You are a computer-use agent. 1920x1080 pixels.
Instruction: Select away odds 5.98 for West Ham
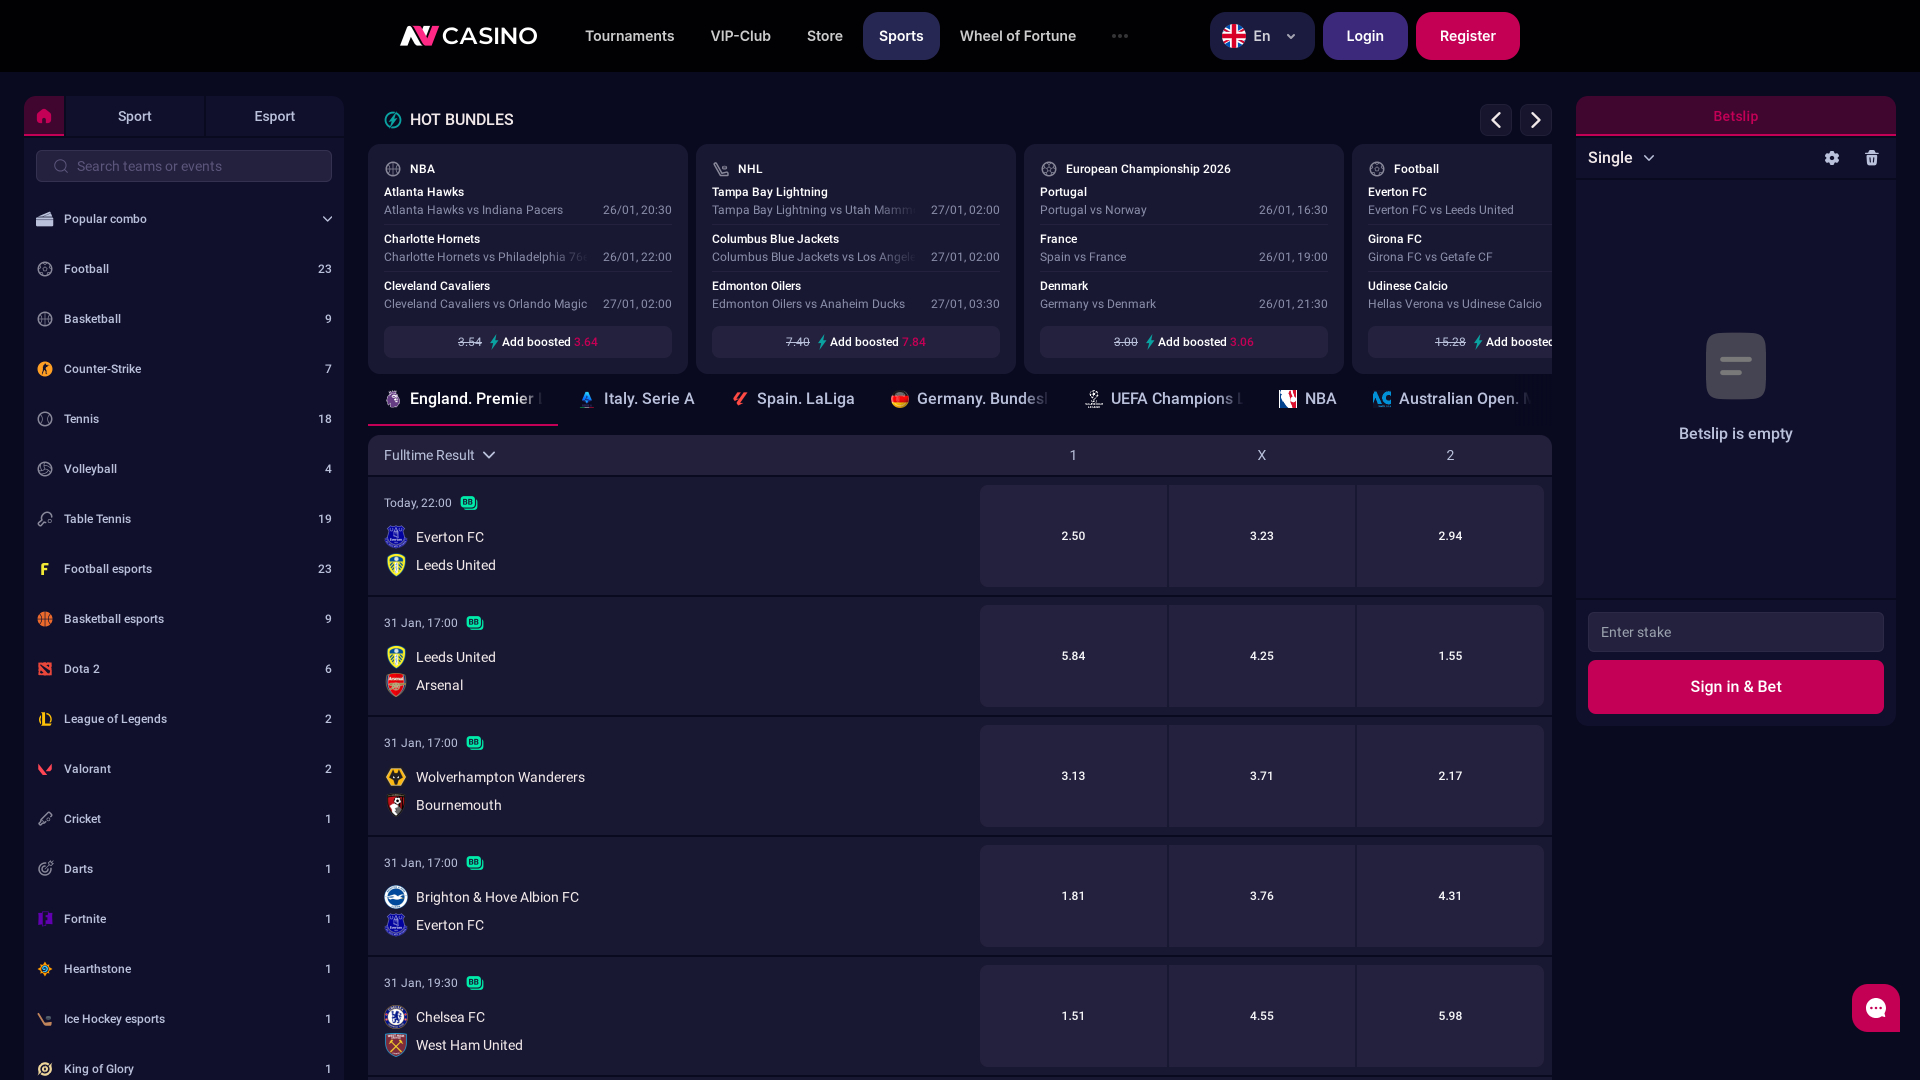[1449, 1016]
